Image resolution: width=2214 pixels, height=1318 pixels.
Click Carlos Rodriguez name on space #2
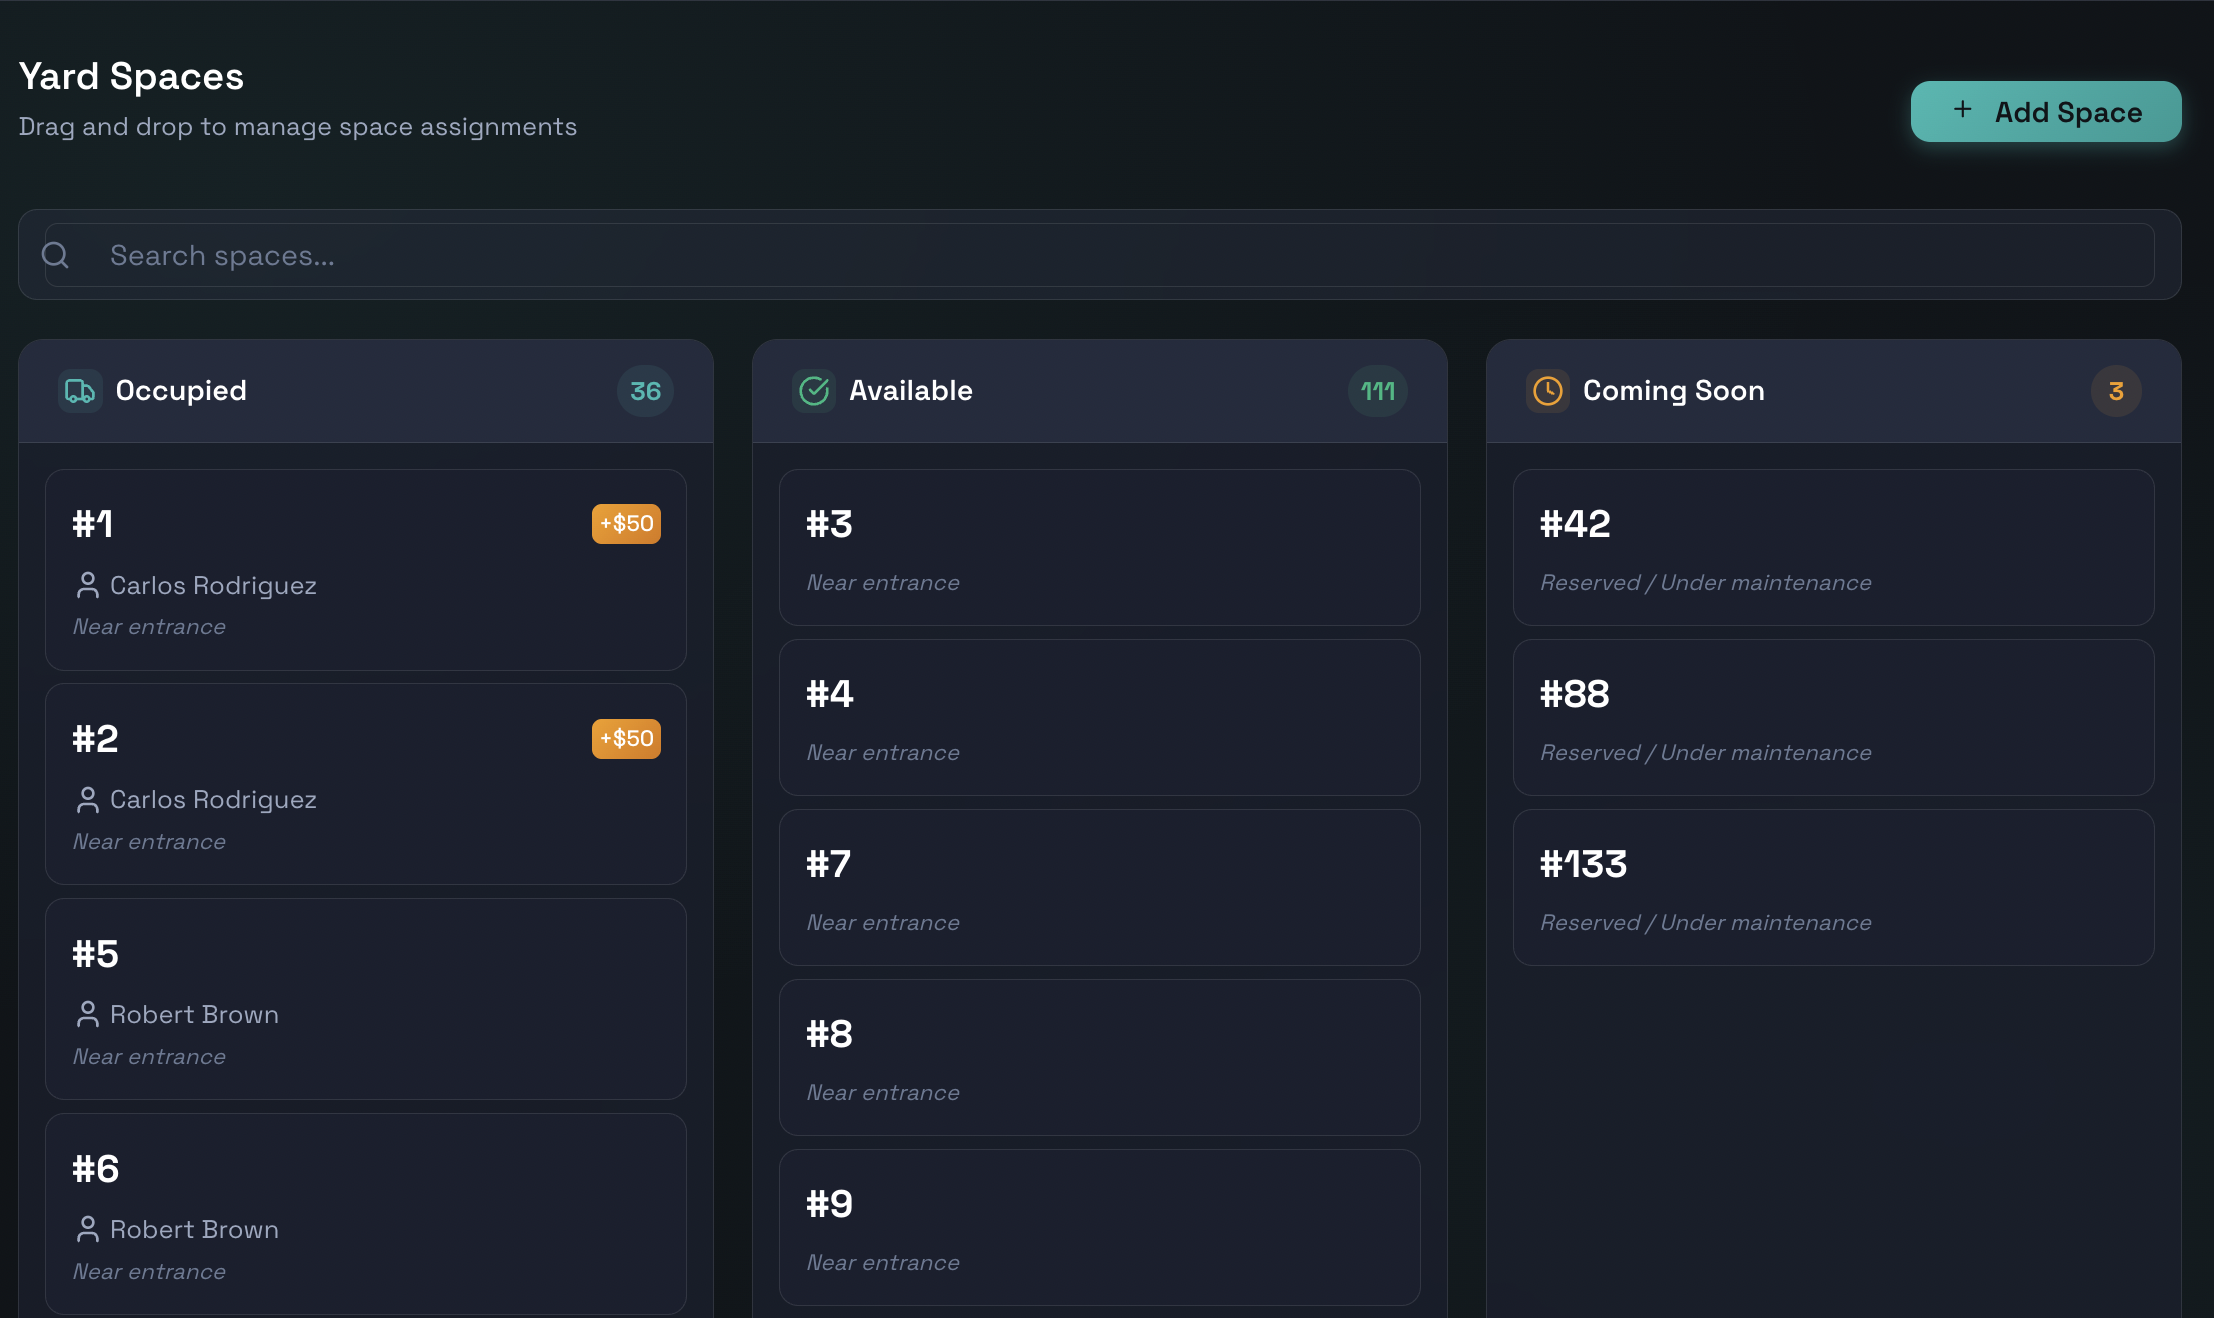[213, 800]
